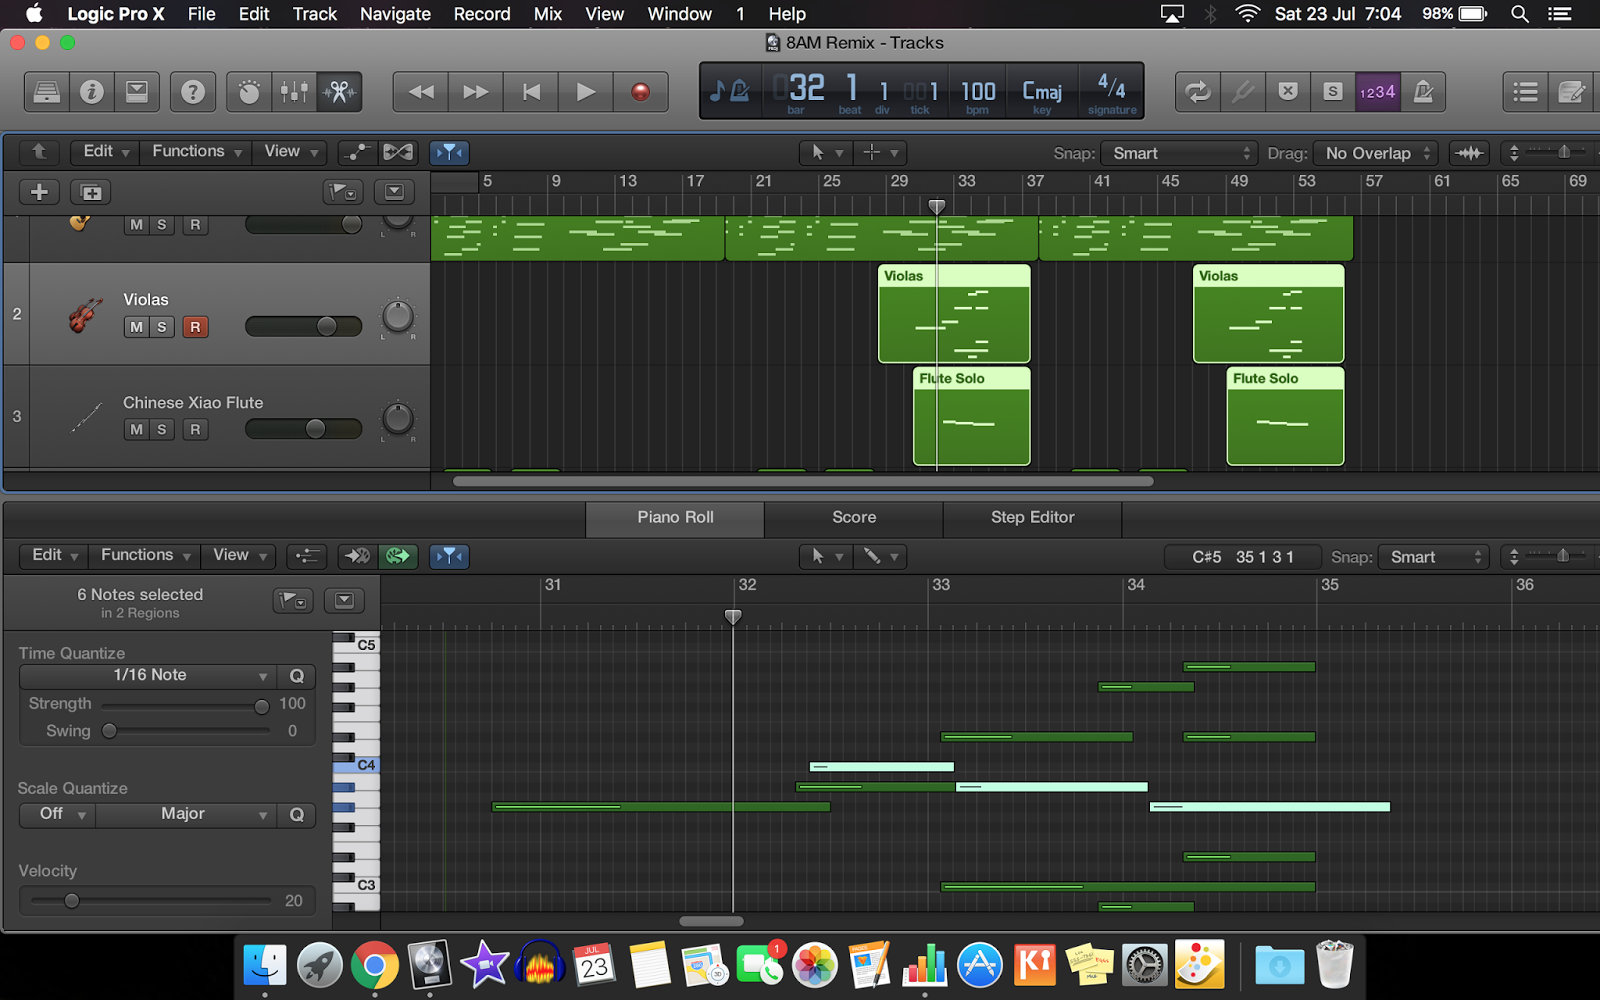Adjust the quantize Strength slider
The image size is (1600, 1000).
(x=185, y=706)
